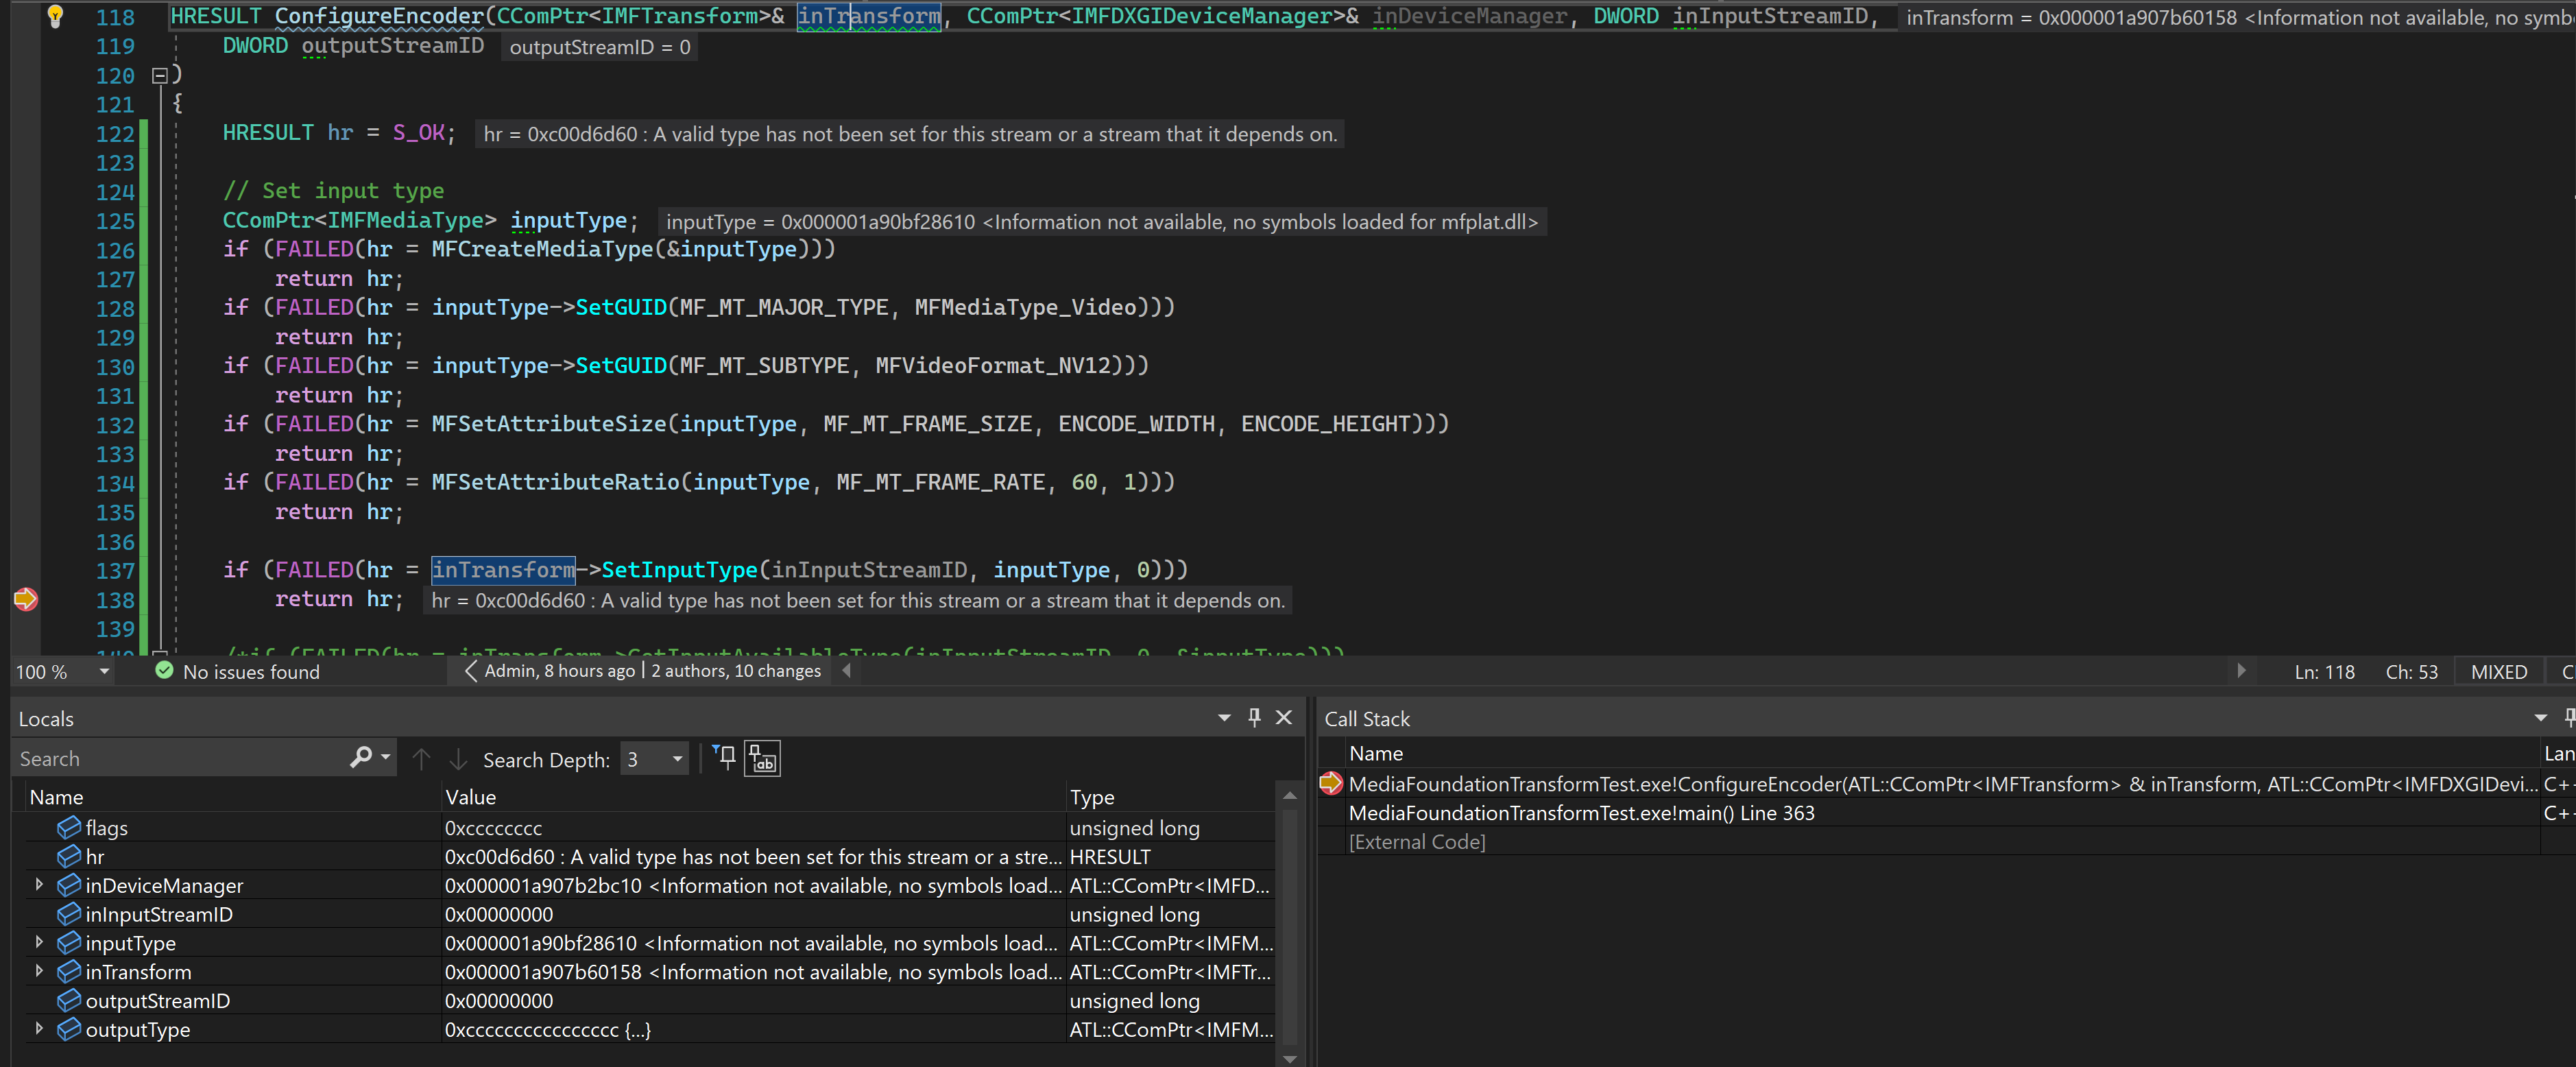
Task: Open the Admin, 8 hours ago history link
Action: (559, 671)
